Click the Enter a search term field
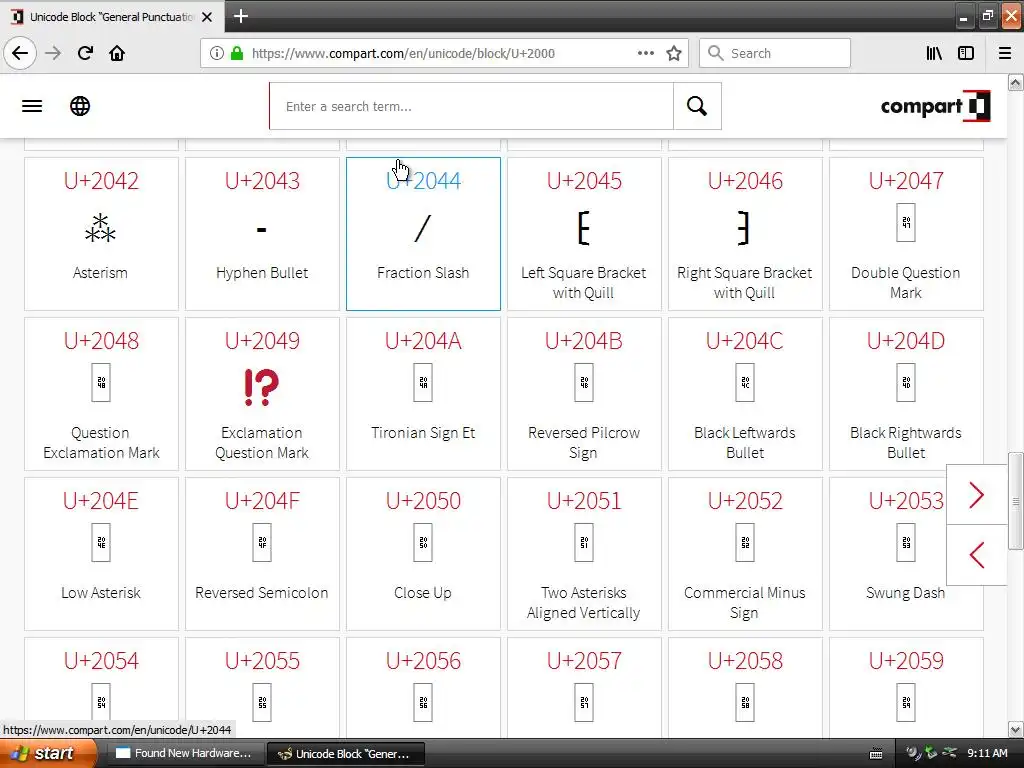Viewport: 1024px width, 768px height. (472, 106)
